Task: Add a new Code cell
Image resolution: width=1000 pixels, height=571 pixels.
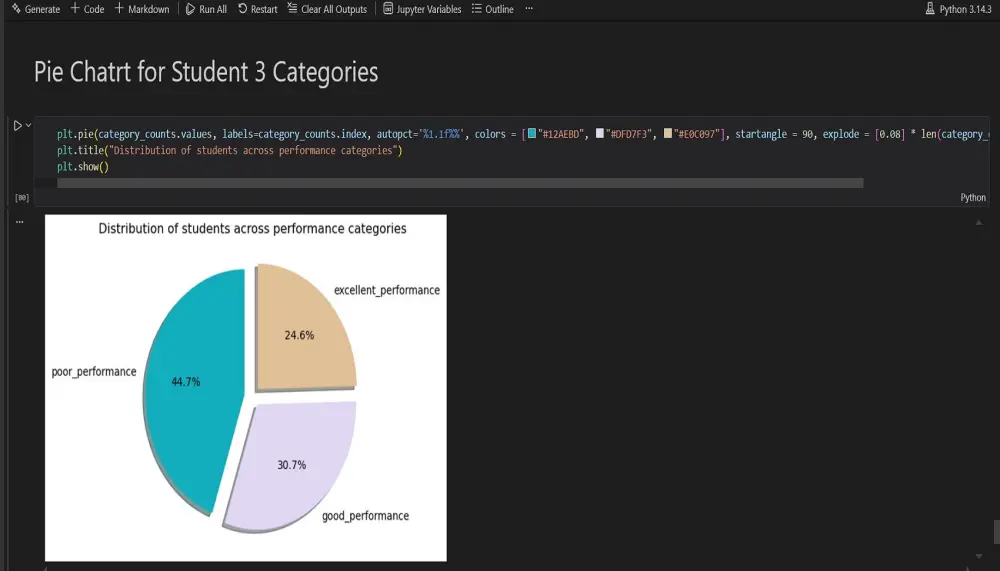Action: click(x=87, y=9)
